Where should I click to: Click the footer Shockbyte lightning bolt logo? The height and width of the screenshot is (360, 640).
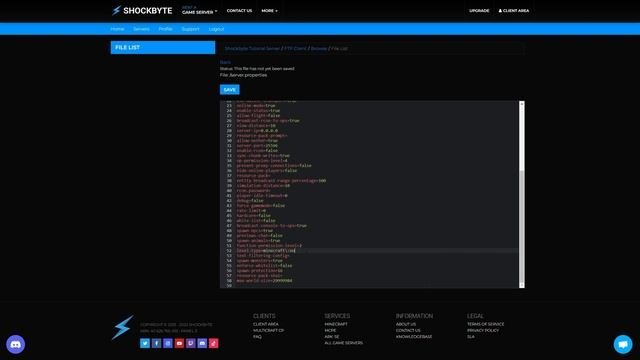(x=122, y=327)
